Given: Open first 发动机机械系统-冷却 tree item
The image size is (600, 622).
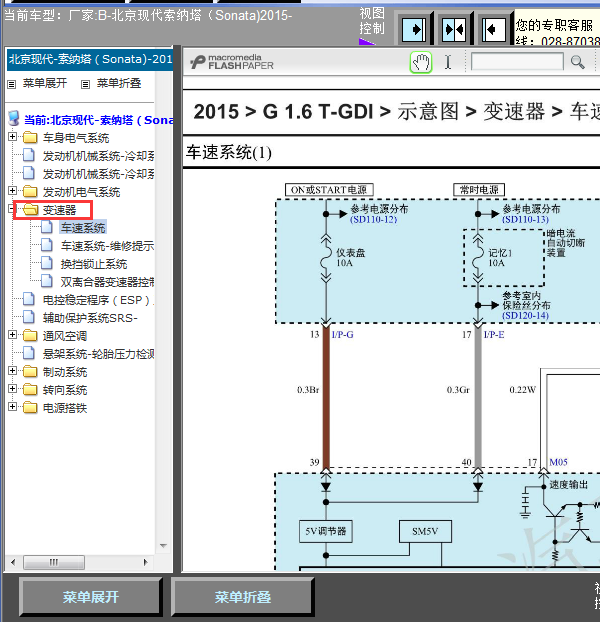Looking at the screenshot, I should click(x=98, y=156).
